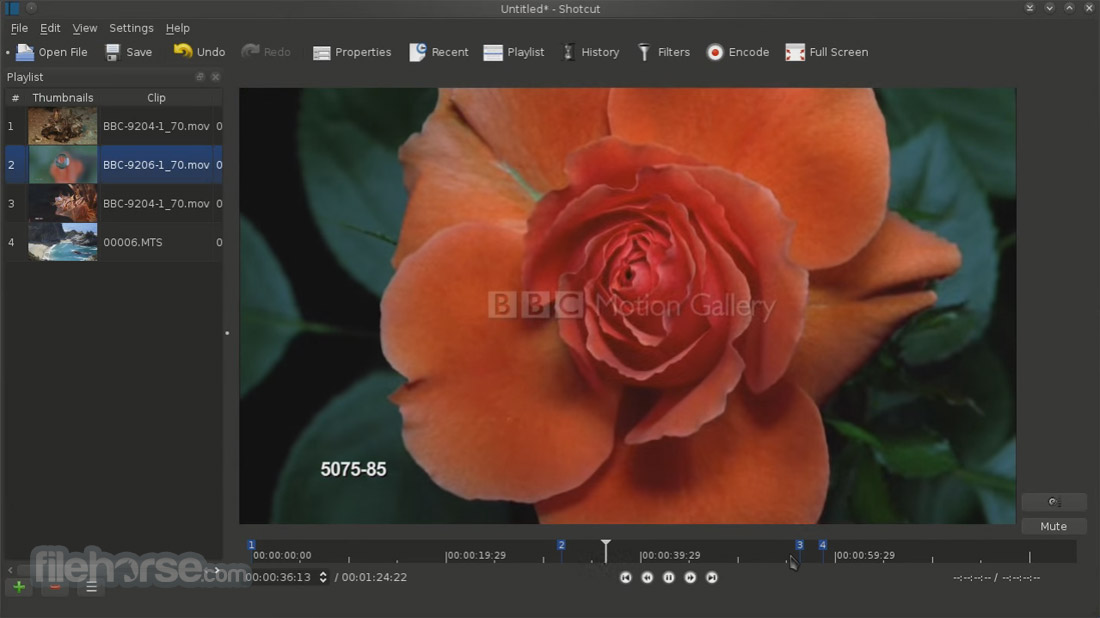This screenshot has height=618, width=1100.
Task: Click the Clip column header
Action: pyautogui.click(x=156, y=98)
